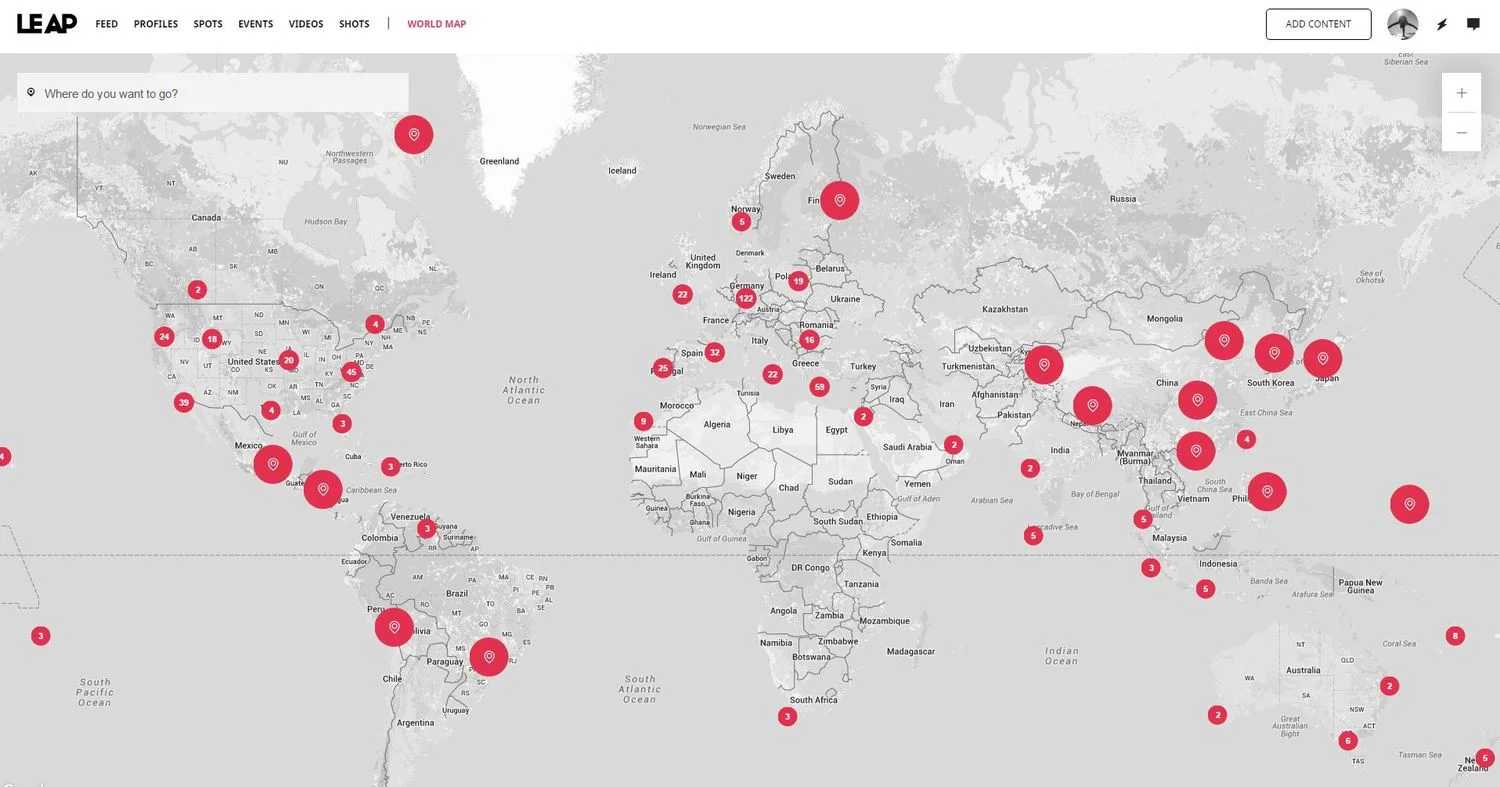Screen dimensions: 1500x787
Task: Click the zoom out minus button
Action: pos(1461,132)
